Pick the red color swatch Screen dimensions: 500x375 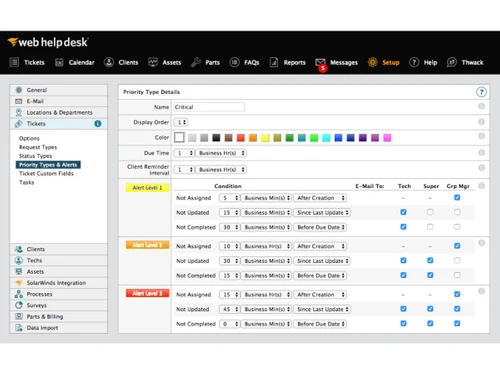241,138
